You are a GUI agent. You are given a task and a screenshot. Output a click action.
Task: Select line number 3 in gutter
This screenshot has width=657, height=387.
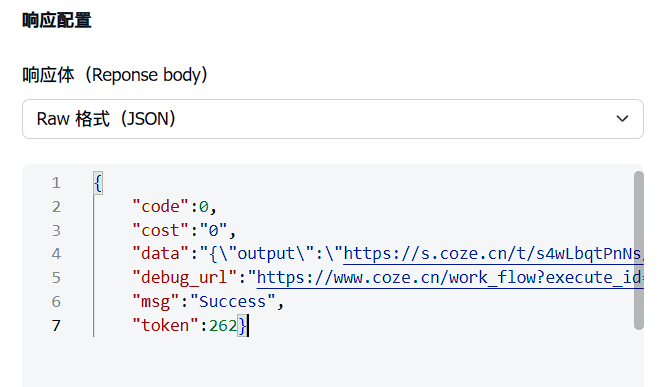tap(56, 231)
